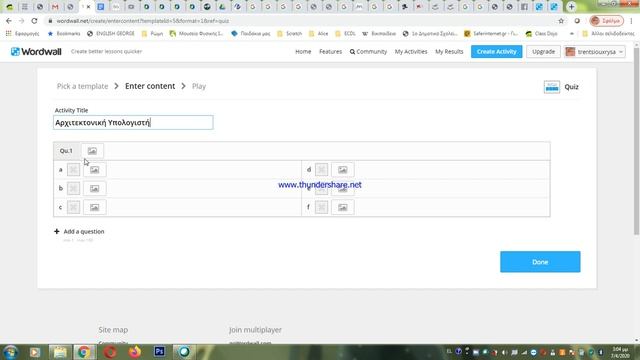Switch to the Gmail tab

pyautogui.click(x=55, y=7)
